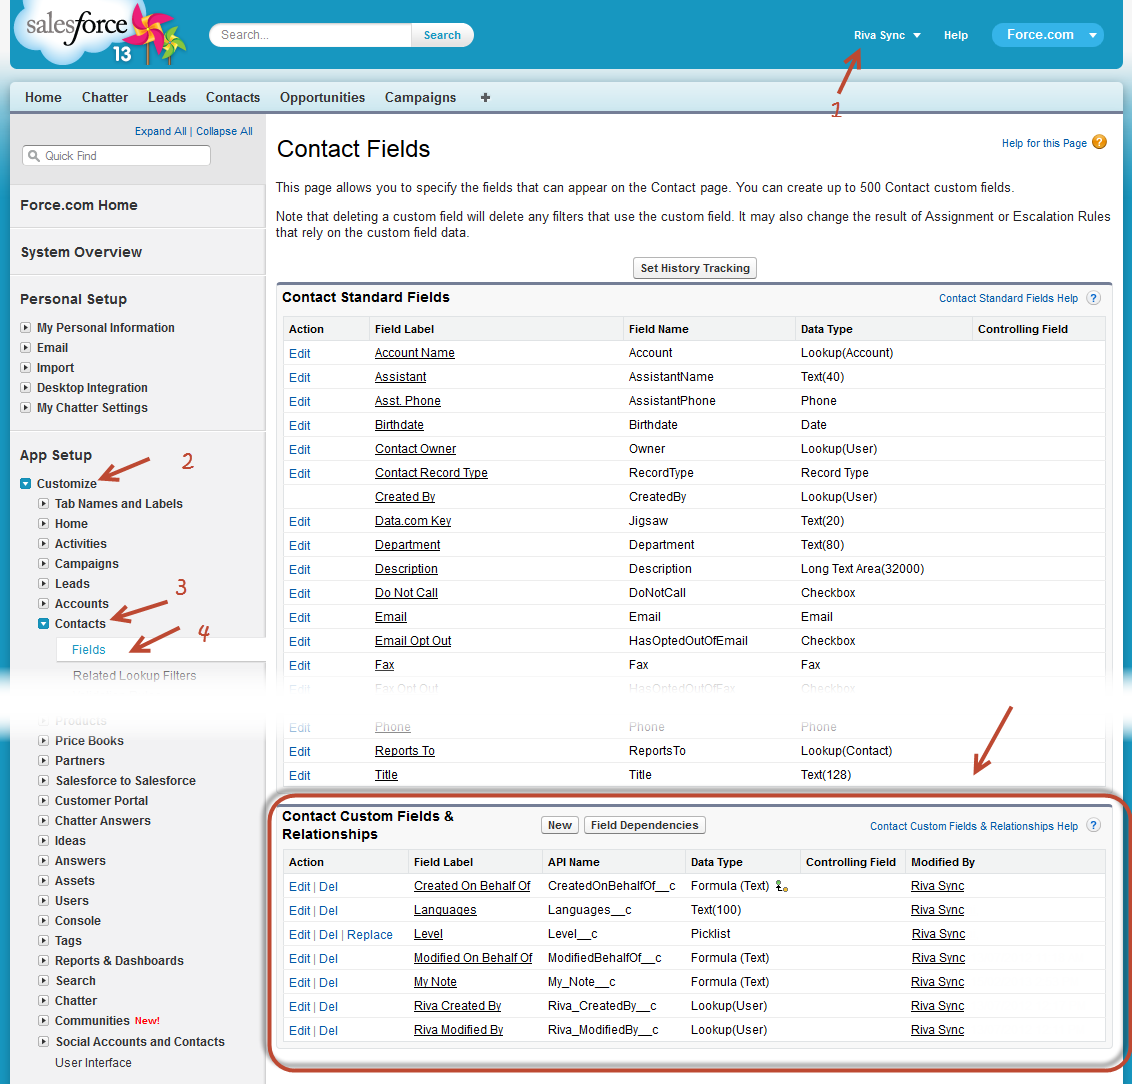This screenshot has height=1084, width=1132.
Task: Click the Custom Fields & Relationships Help question icon
Action: [1094, 826]
